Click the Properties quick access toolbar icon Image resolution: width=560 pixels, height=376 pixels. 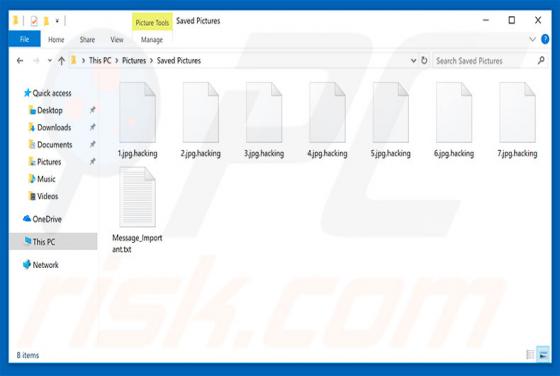pyautogui.click(x=34, y=21)
